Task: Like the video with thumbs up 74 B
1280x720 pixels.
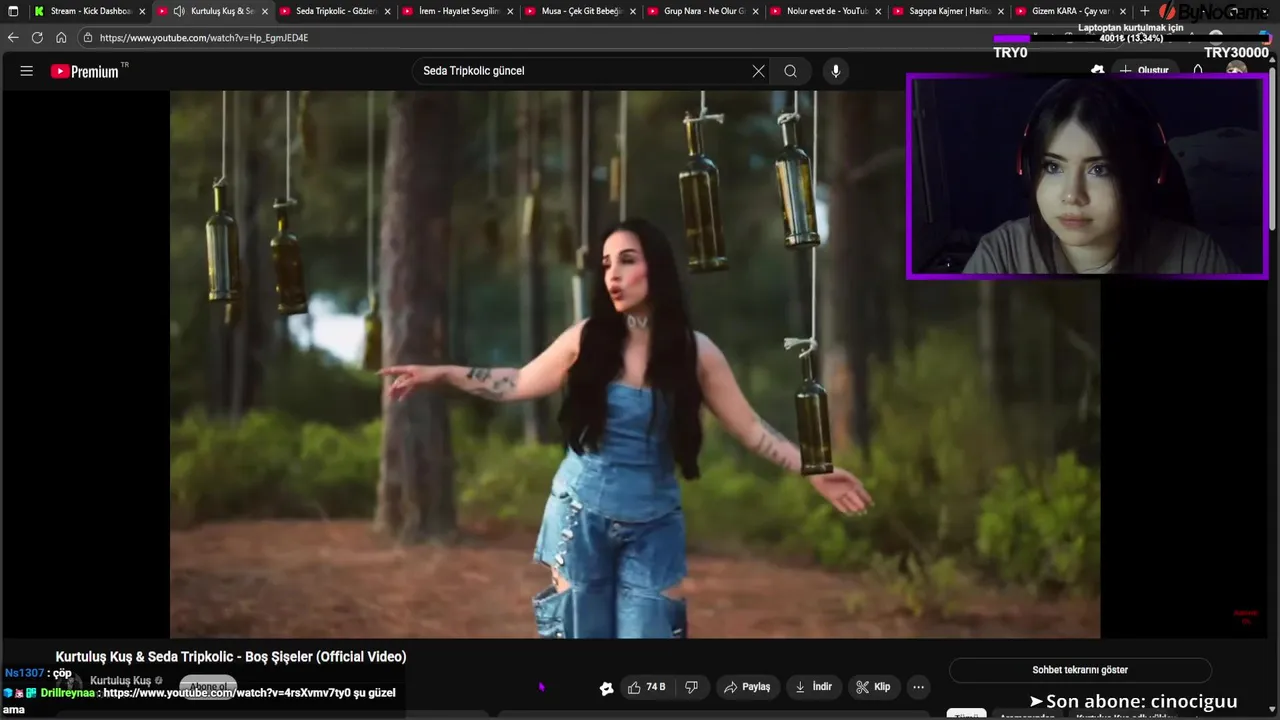Action: coord(646,687)
